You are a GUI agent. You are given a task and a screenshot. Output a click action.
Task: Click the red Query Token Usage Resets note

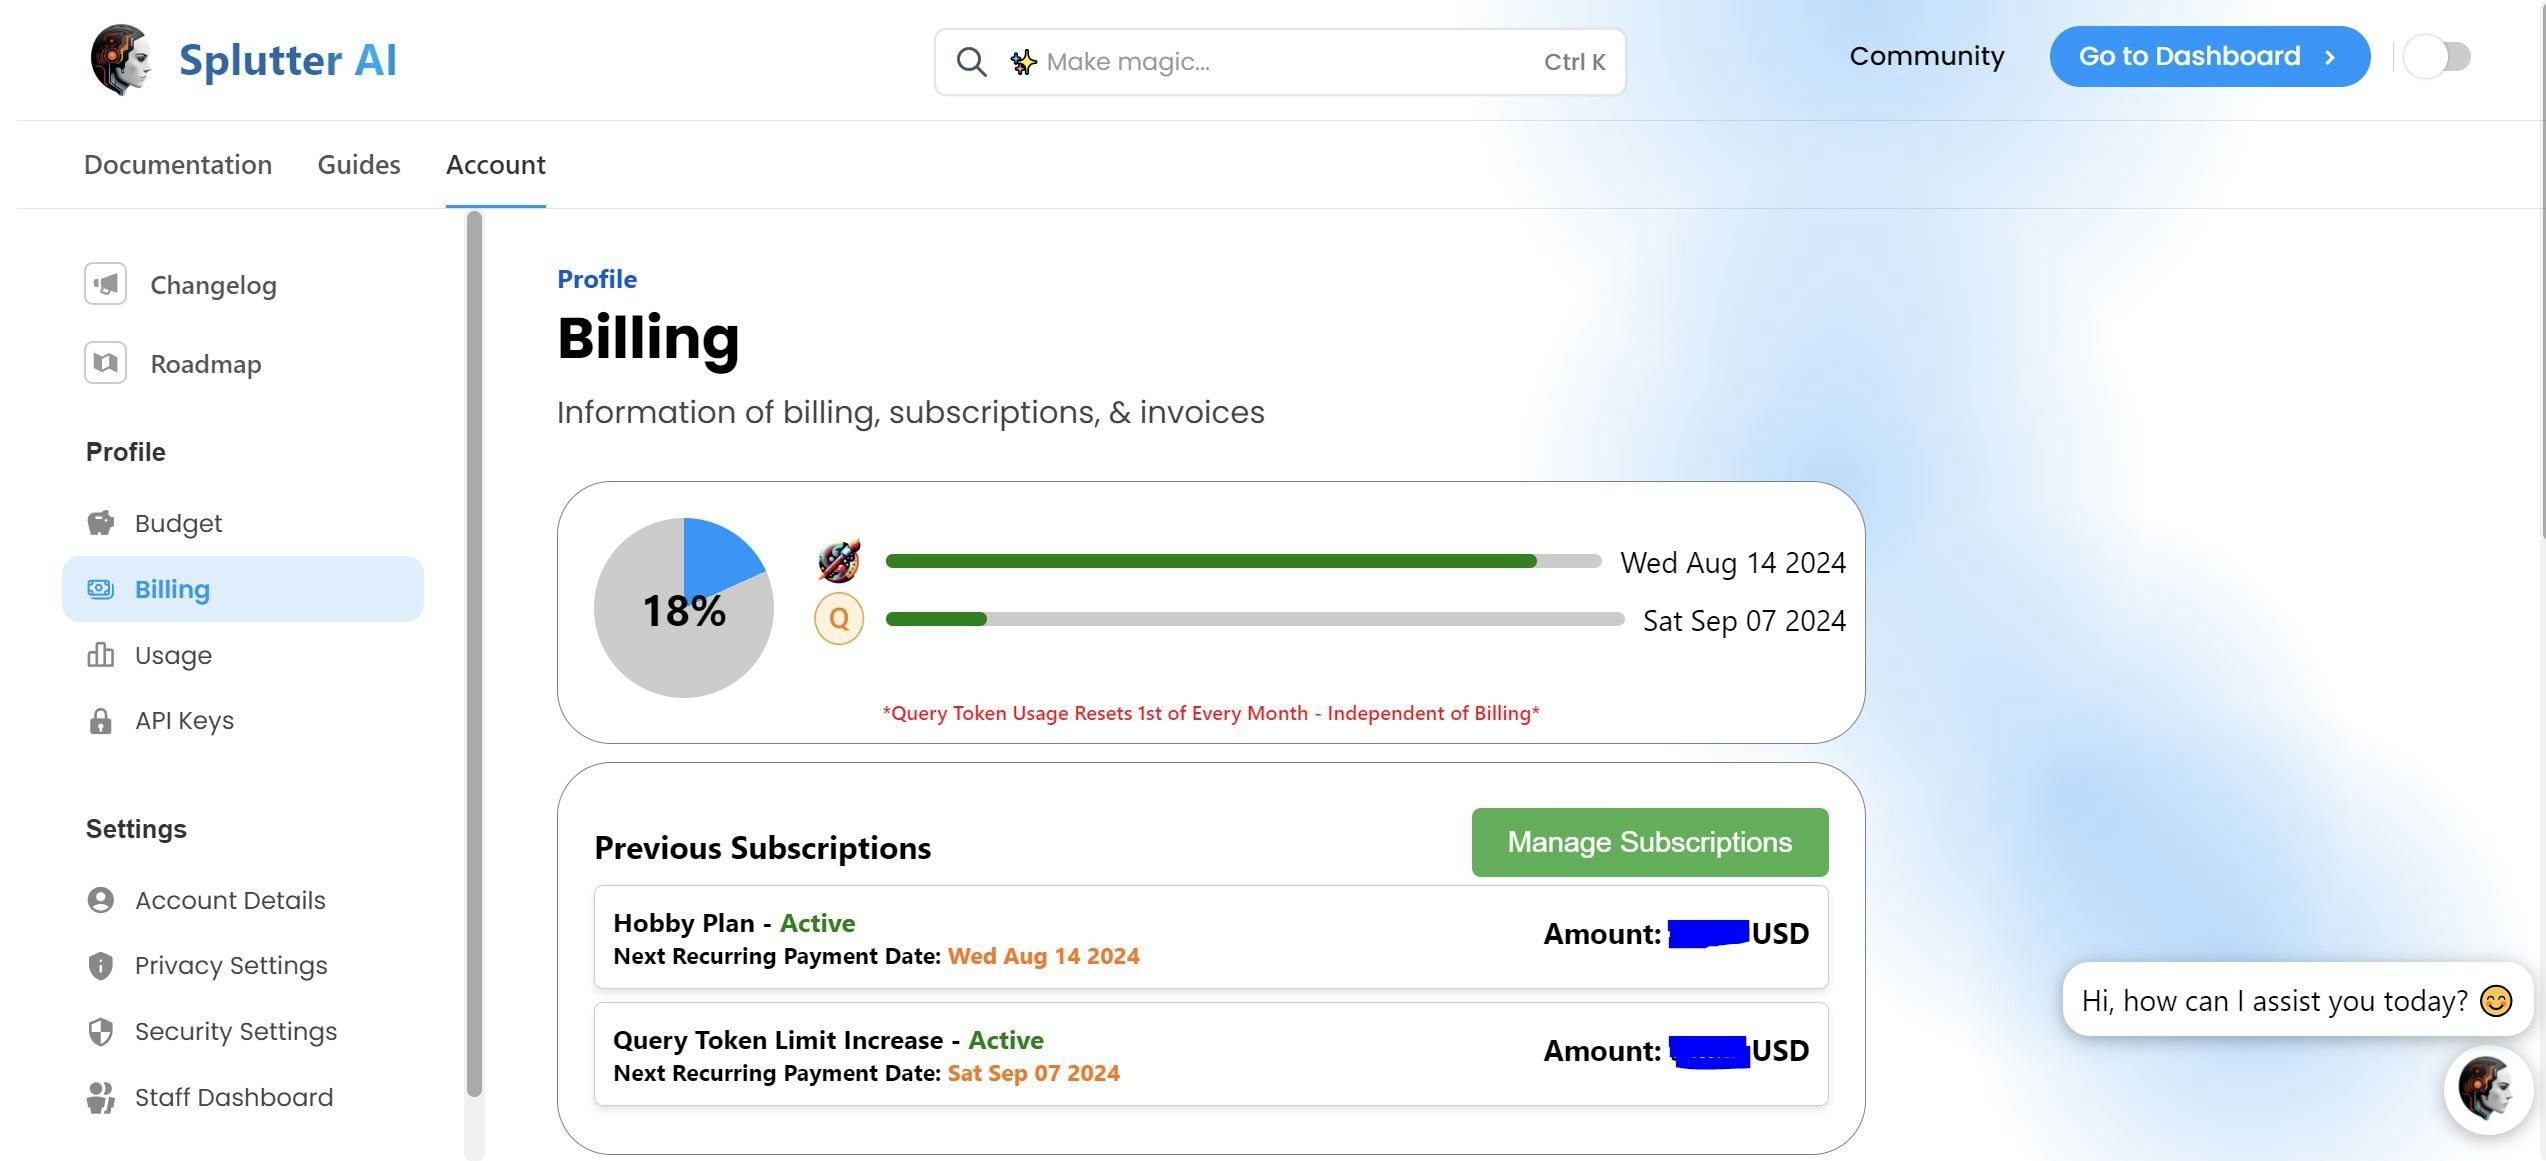tap(1211, 713)
